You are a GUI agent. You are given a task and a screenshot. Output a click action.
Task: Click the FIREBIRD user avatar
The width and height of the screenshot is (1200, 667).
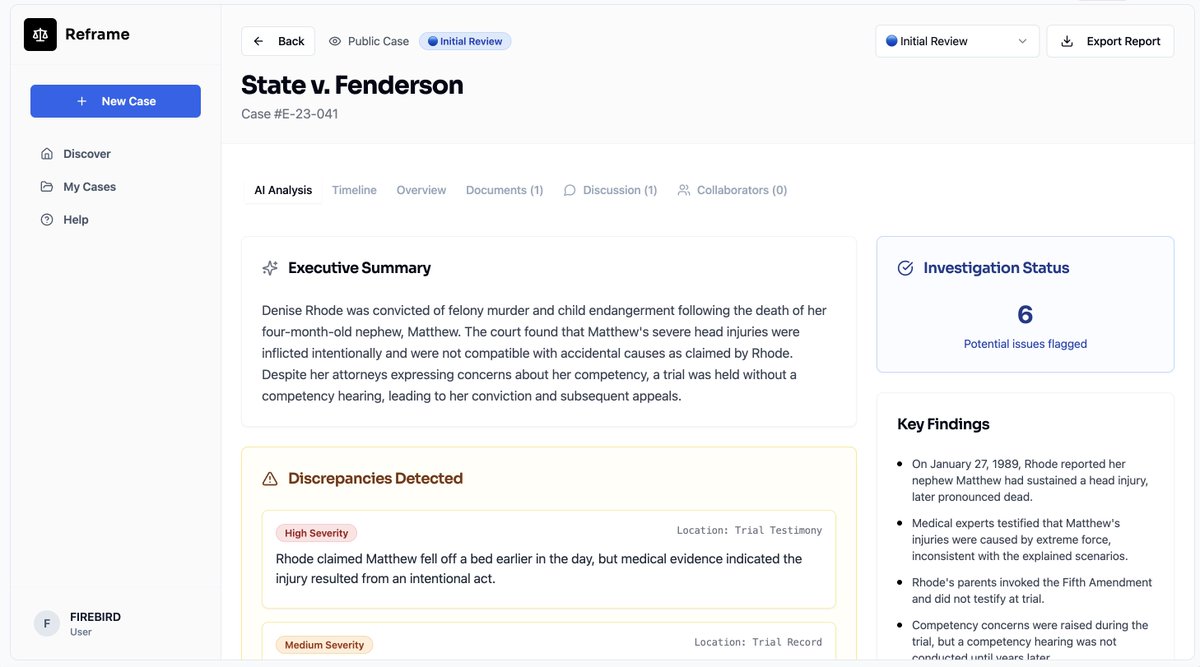(46, 622)
